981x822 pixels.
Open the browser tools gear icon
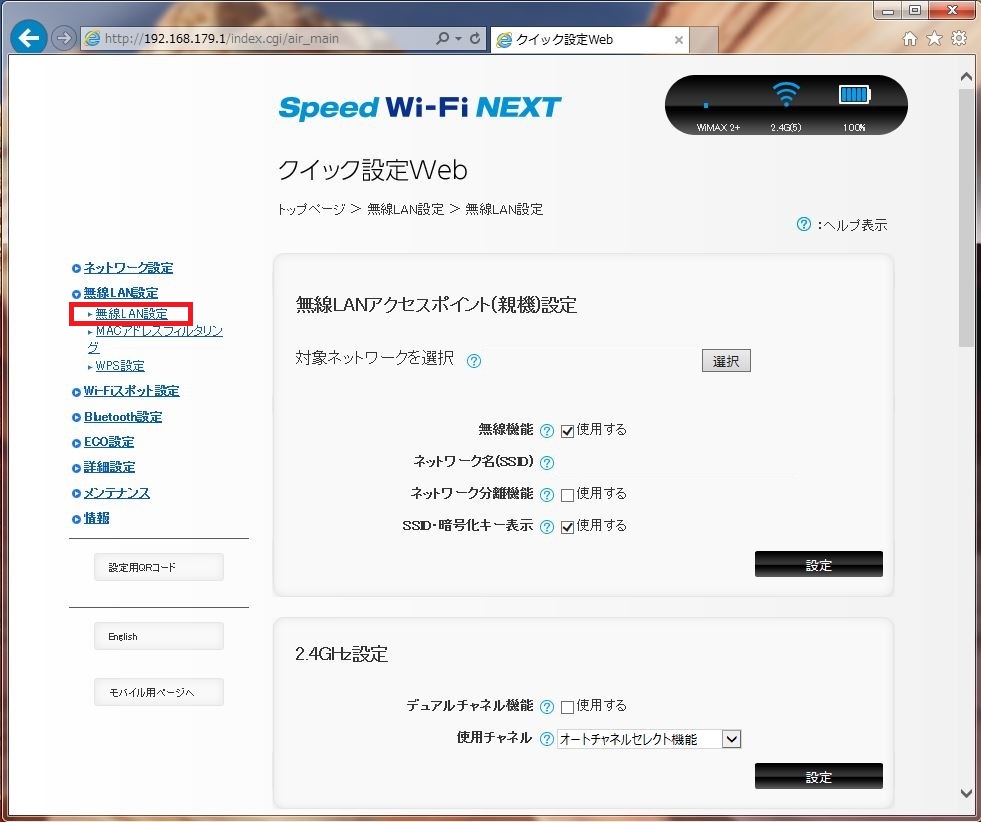pyautogui.click(x=958, y=39)
